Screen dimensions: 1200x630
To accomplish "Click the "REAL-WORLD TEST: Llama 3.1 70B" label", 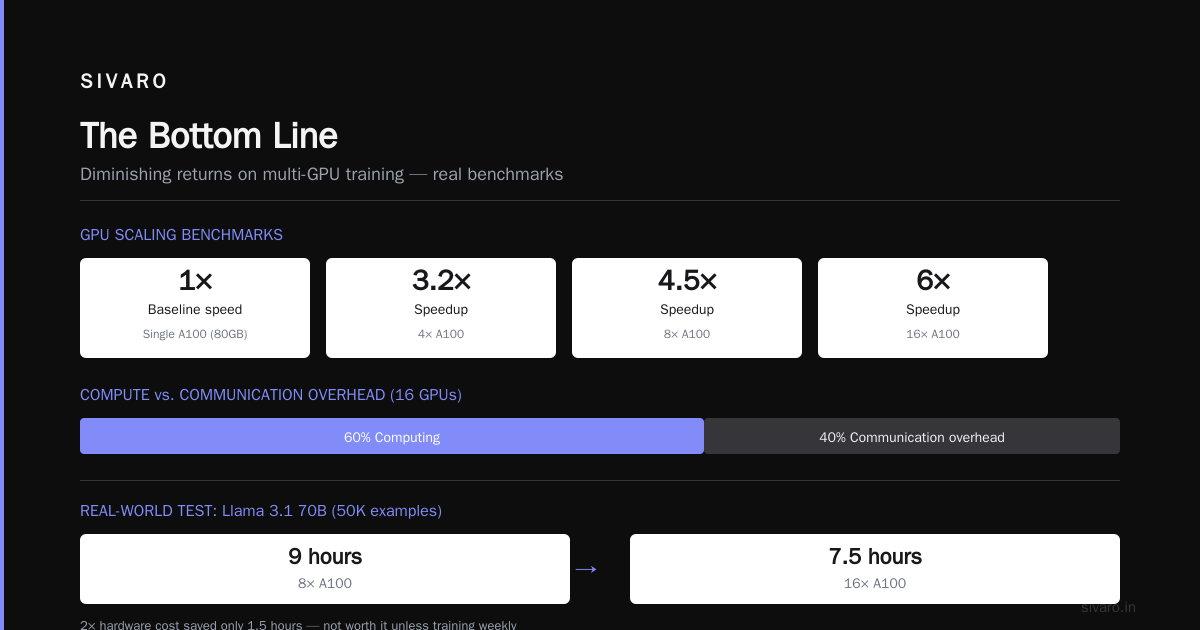I will (x=261, y=511).
